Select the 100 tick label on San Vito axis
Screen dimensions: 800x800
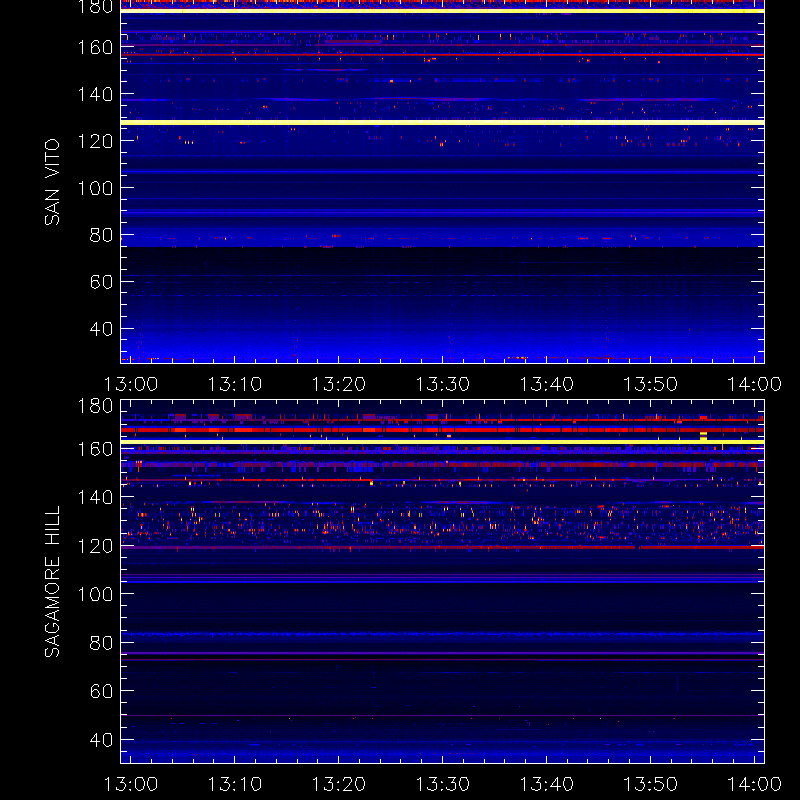click(95, 188)
